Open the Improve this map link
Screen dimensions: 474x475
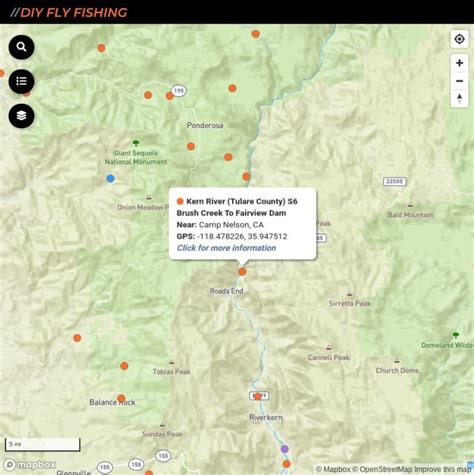(443, 469)
